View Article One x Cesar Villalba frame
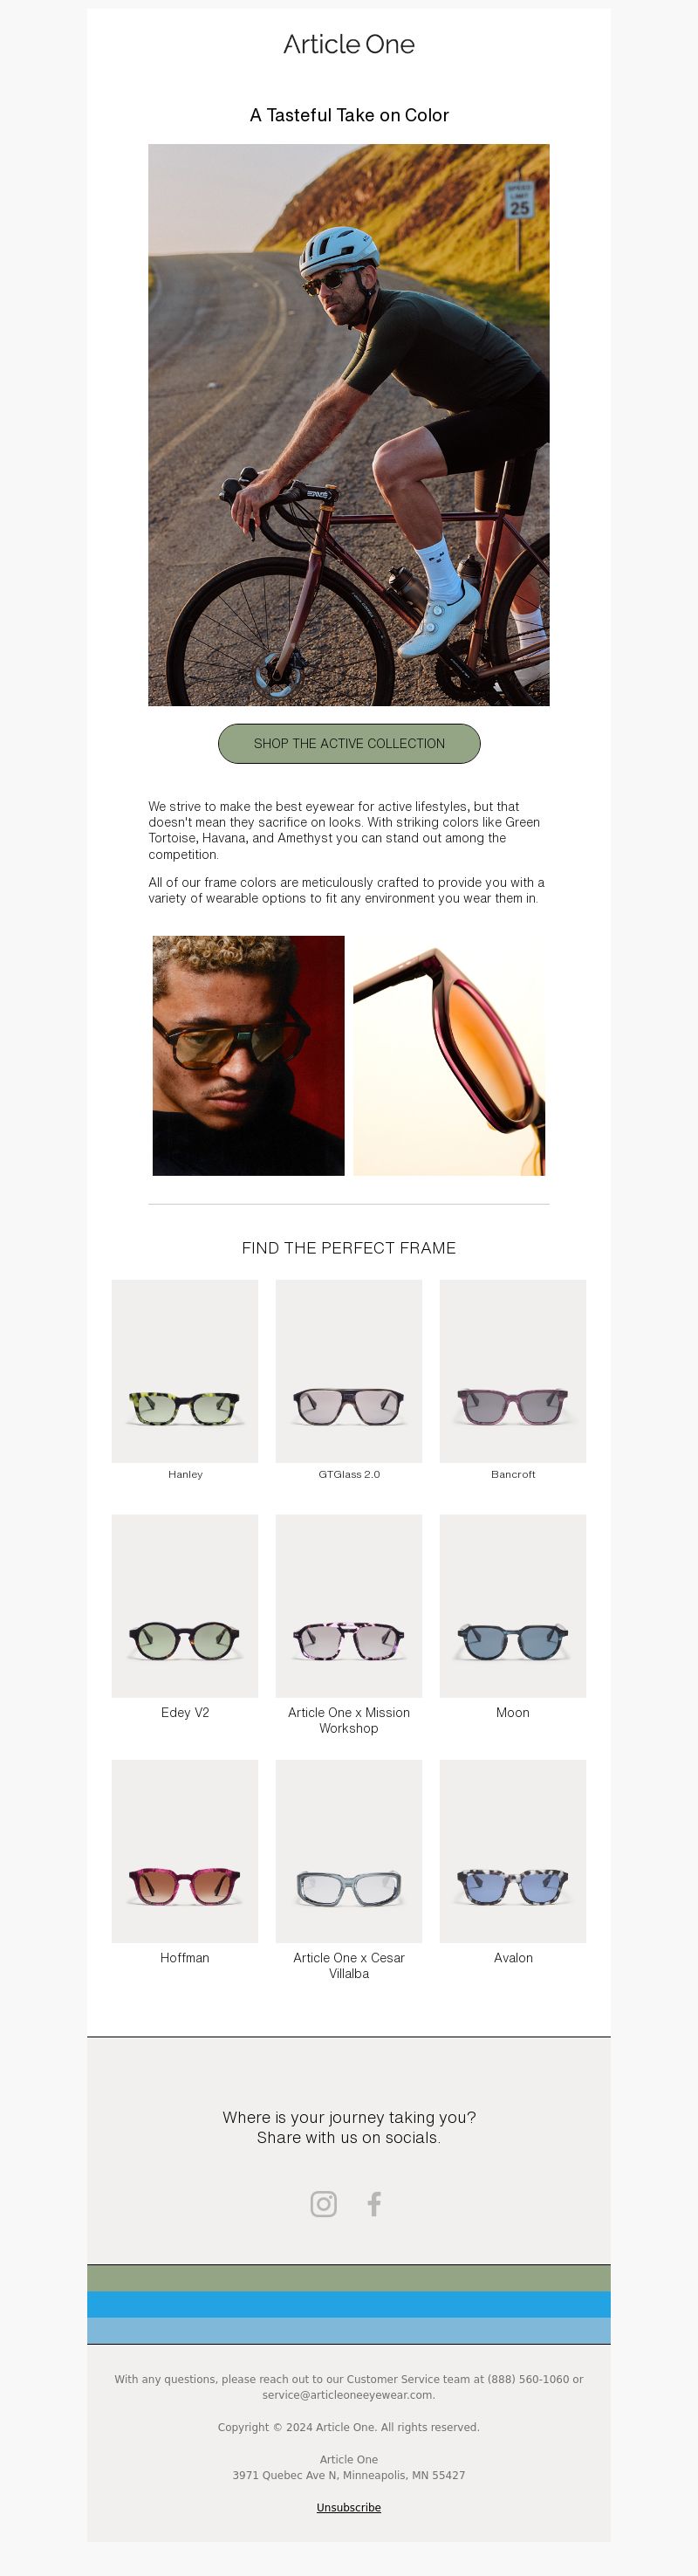 pos(349,1851)
